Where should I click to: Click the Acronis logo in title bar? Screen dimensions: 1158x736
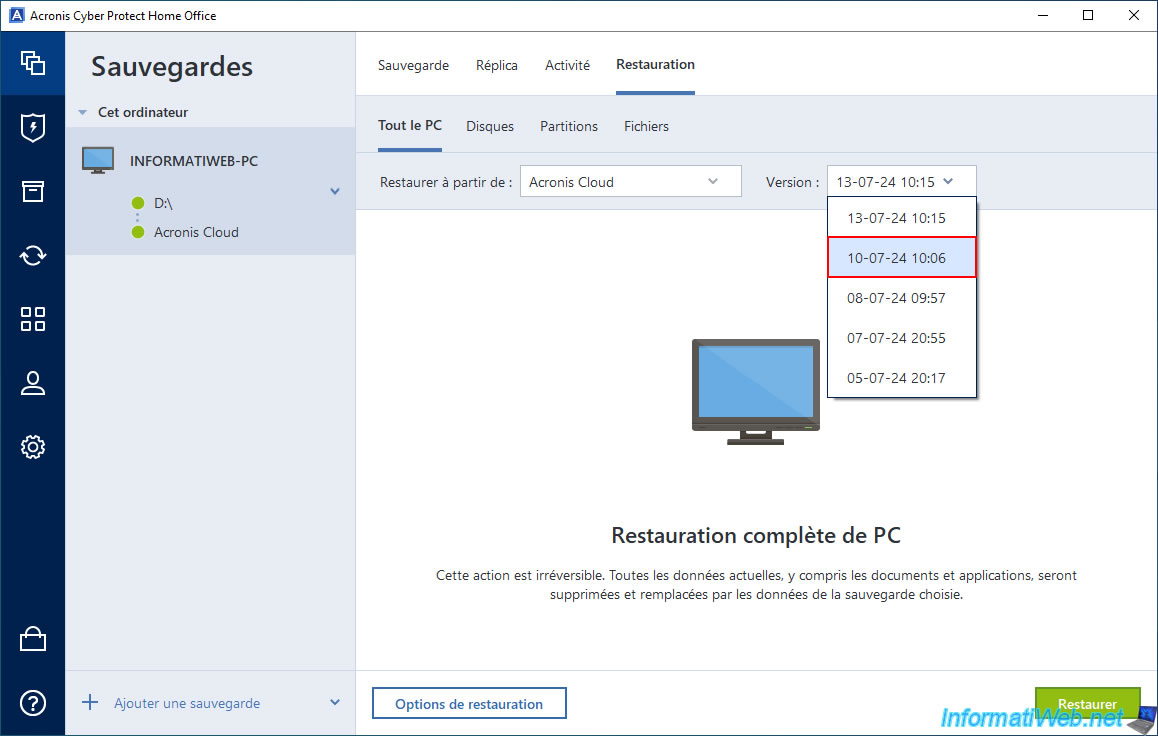[16, 16]
